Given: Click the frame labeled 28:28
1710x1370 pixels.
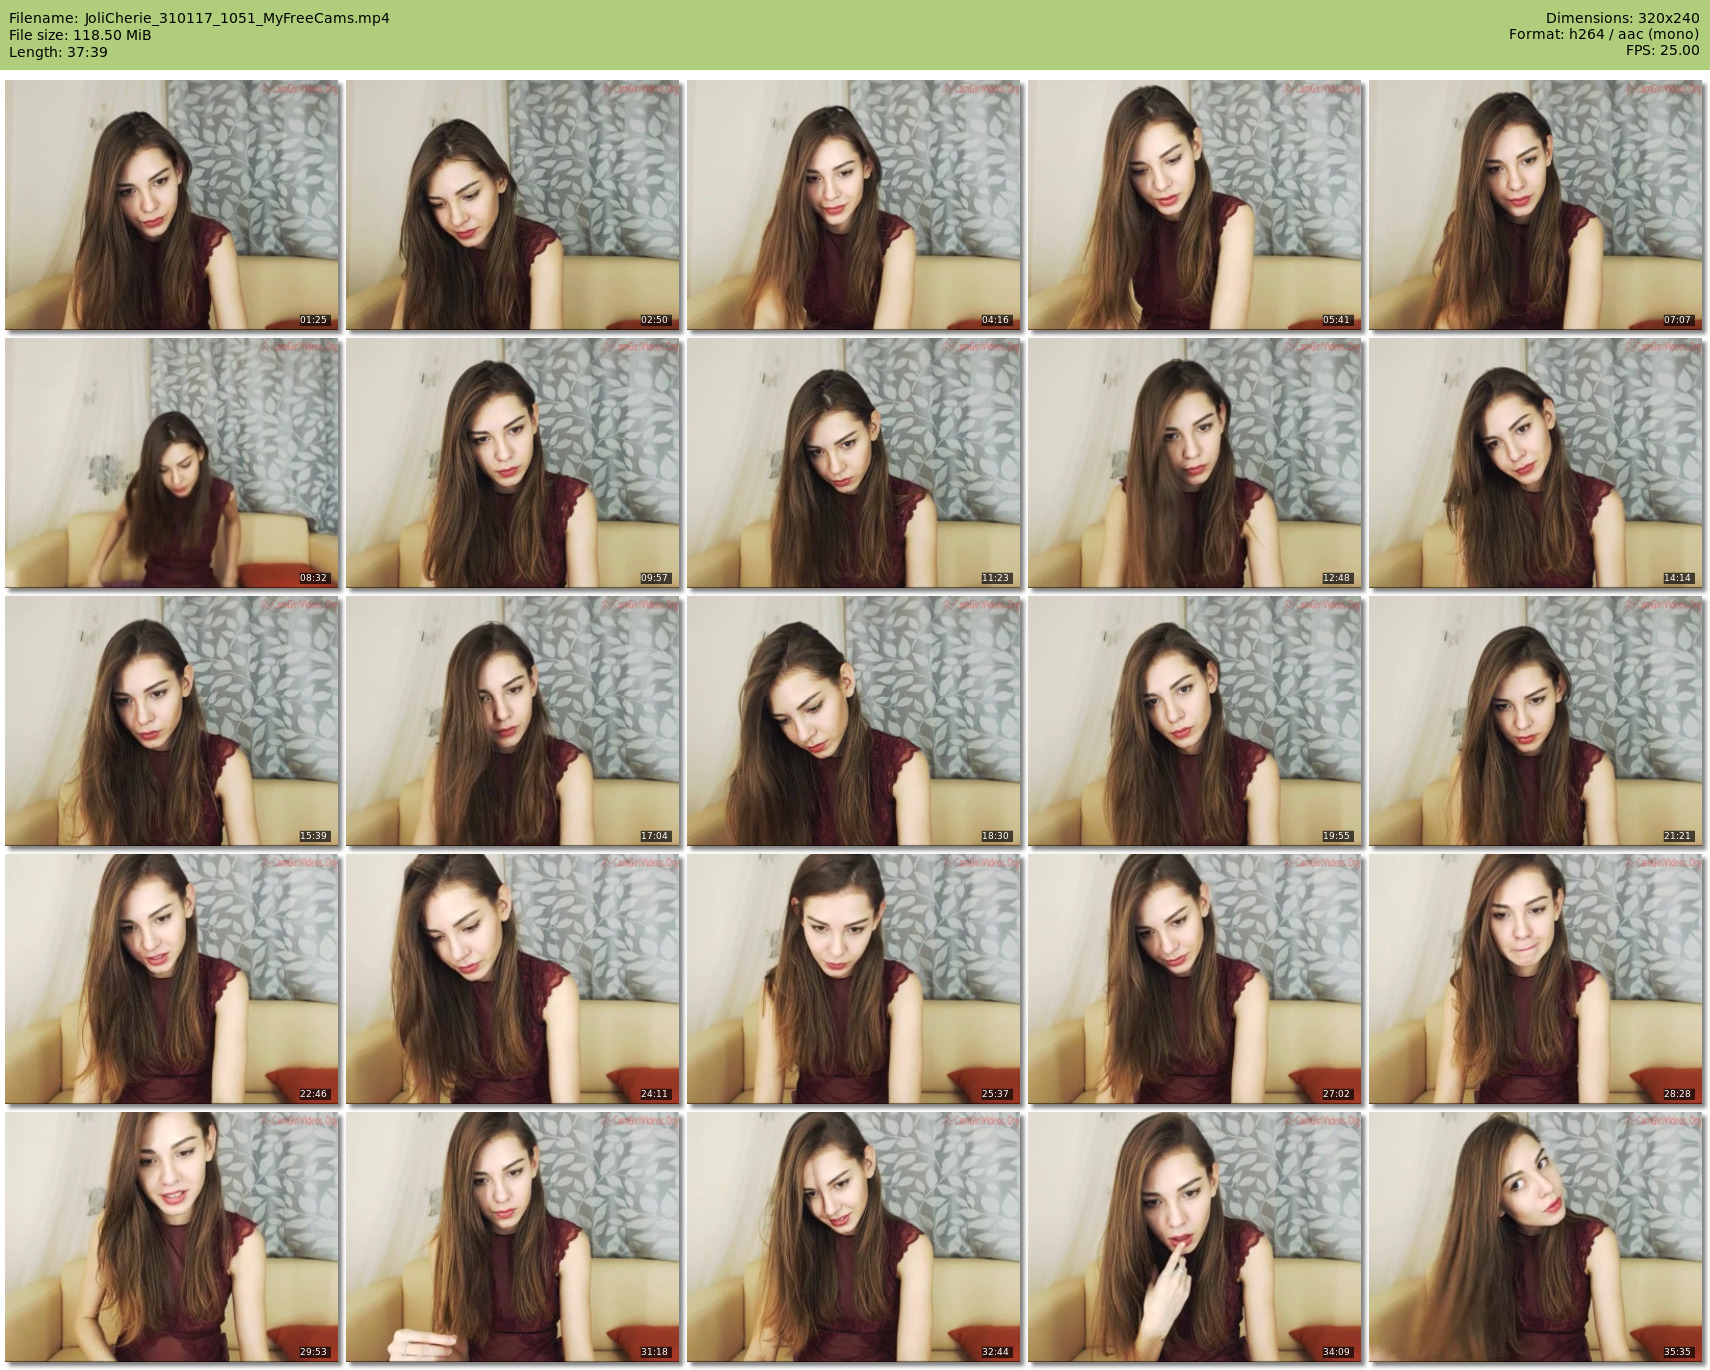Looking at the screenshot, I should coord(1536,979).
